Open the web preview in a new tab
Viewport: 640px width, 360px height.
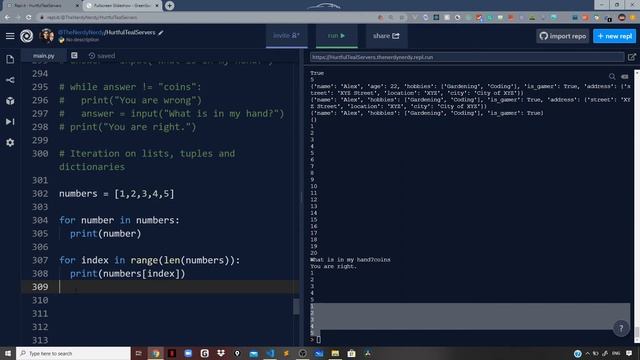[x=631, y=57]
